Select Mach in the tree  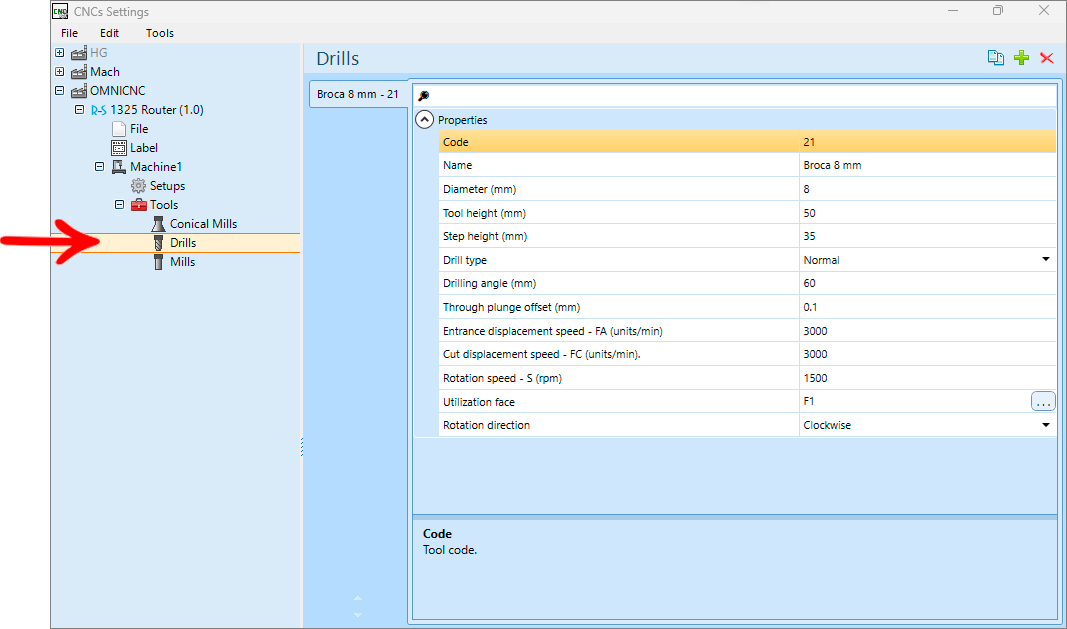tap(105, 71)
